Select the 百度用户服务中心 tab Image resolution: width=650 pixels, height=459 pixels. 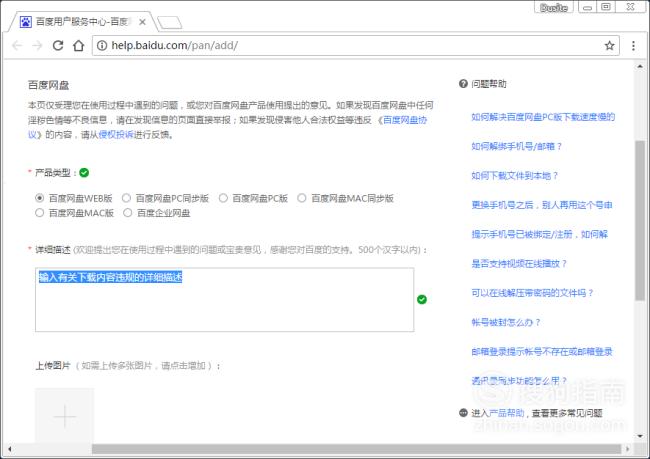(83, 22)
